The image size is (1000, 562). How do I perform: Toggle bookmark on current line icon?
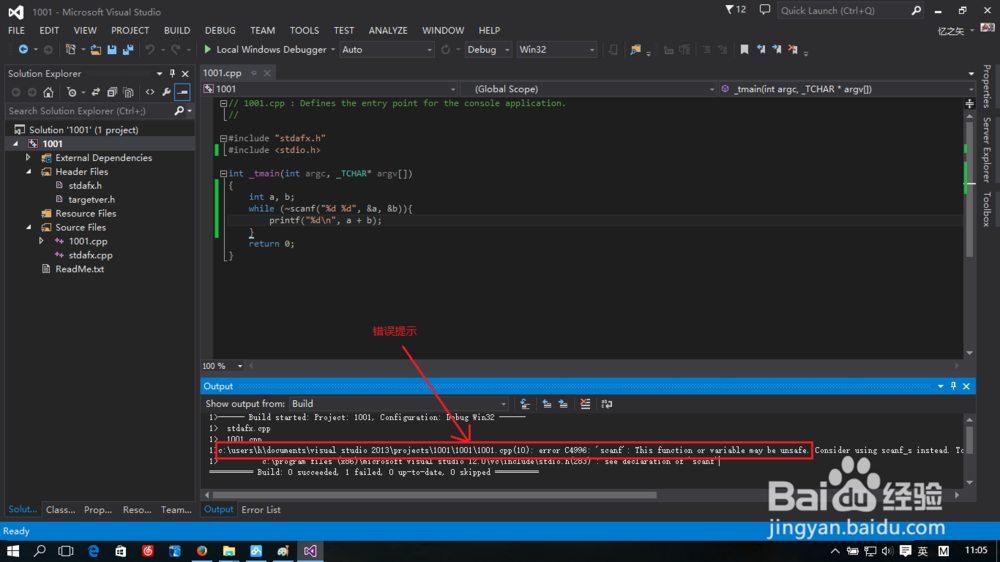[744, 49]
